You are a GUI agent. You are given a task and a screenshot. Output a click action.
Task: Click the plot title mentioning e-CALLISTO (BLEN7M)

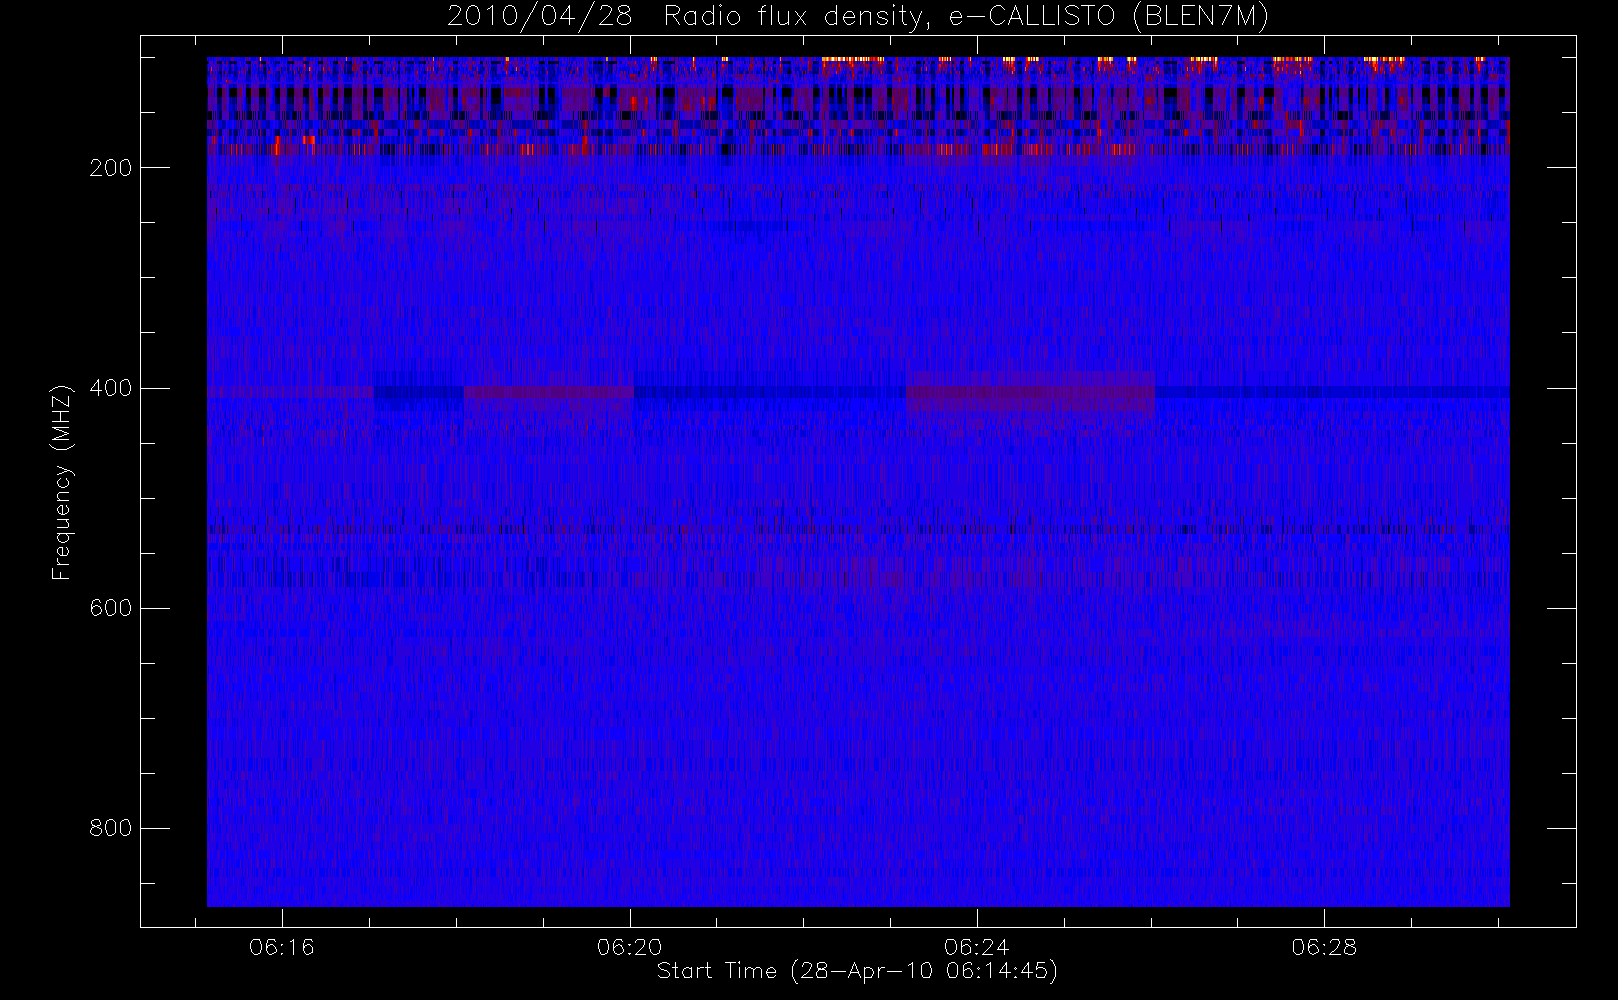pyautogui.click(x=858, y=17)
